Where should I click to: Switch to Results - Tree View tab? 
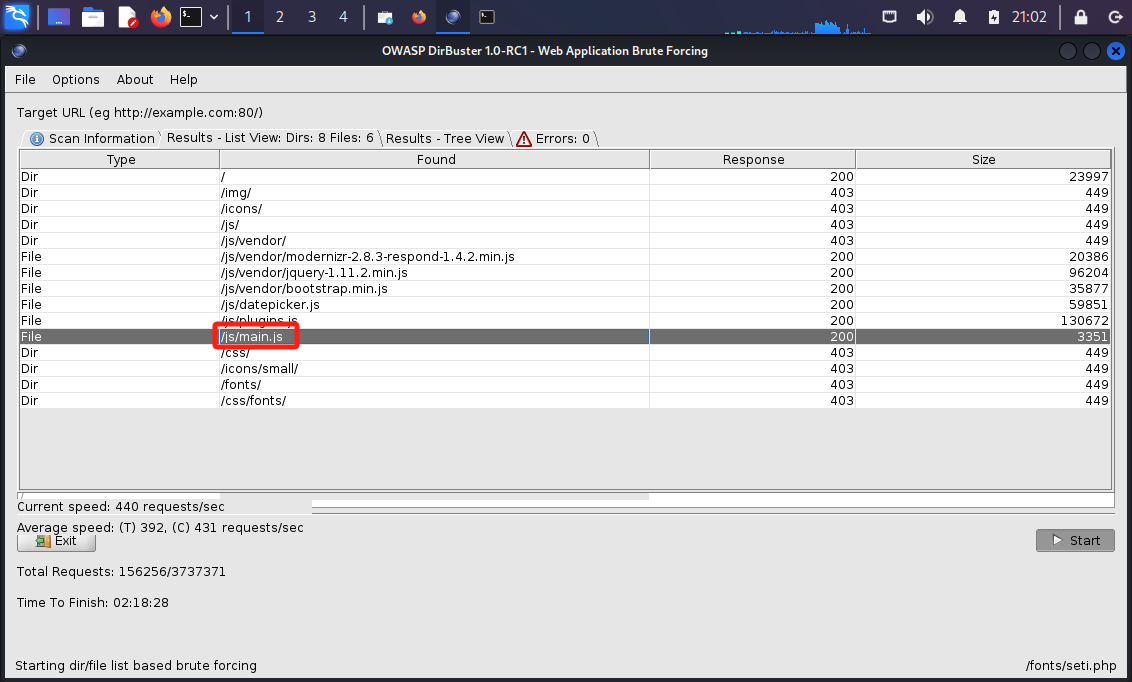445,139
